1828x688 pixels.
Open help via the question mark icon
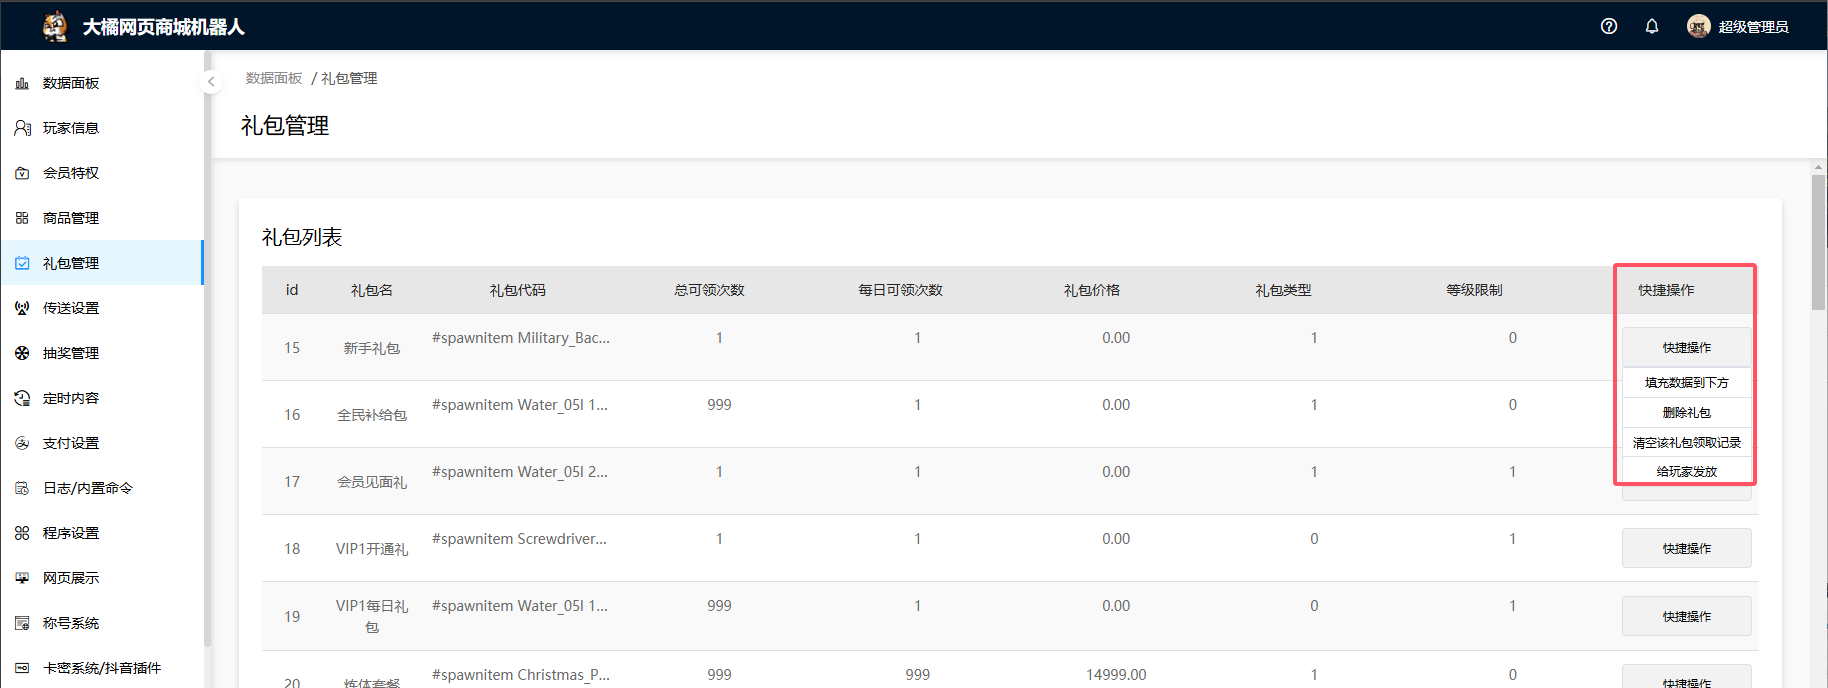coord(1609,27)
